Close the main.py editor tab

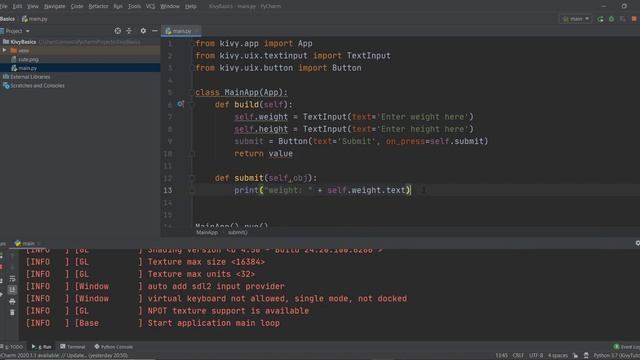(197, 31)
